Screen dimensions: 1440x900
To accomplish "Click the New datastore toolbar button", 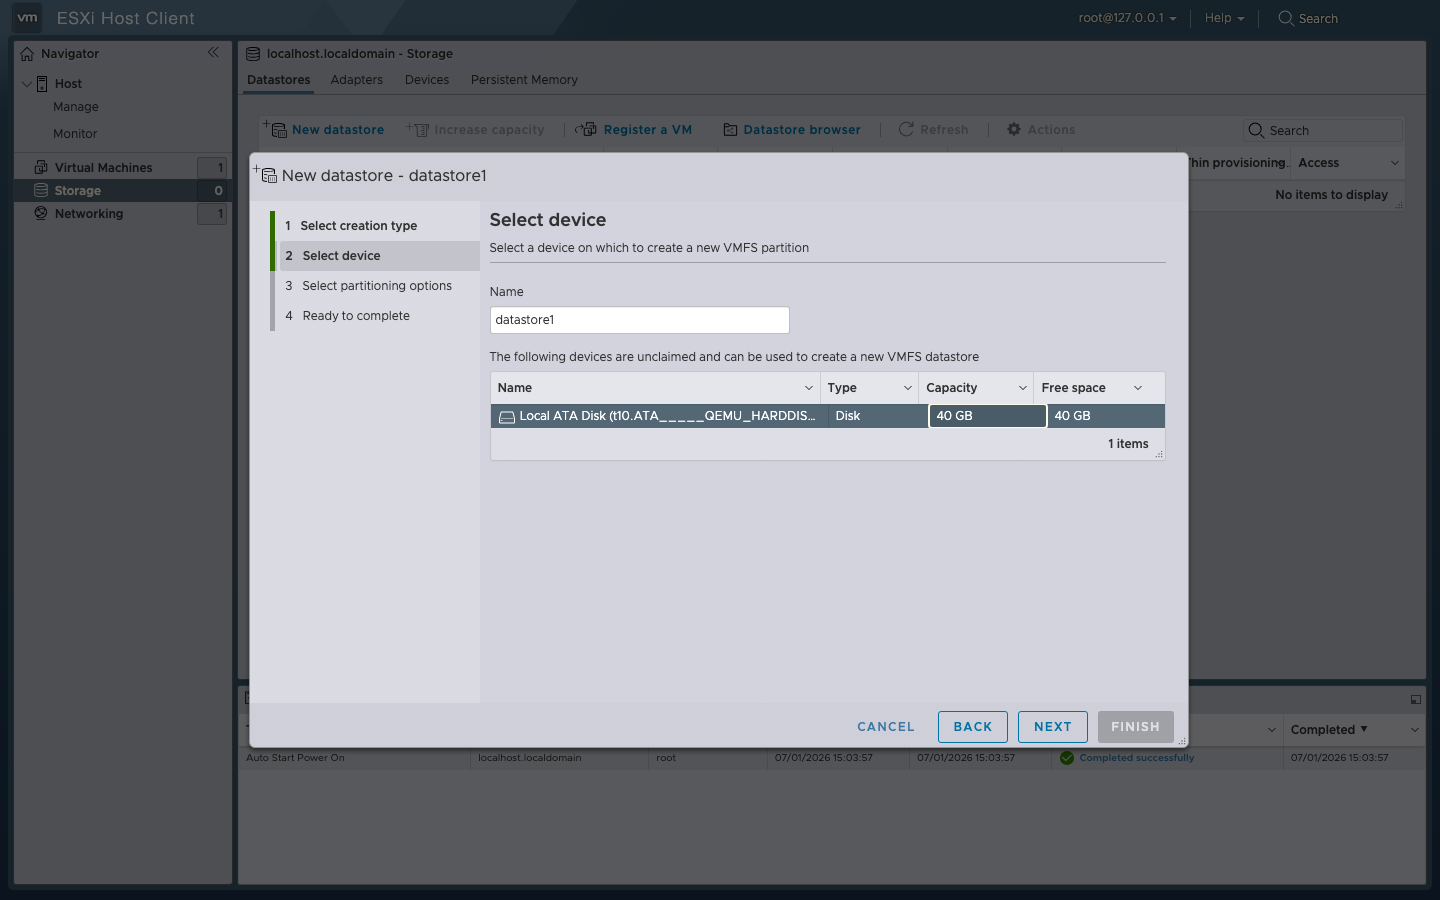I will (x=324, y=130).
